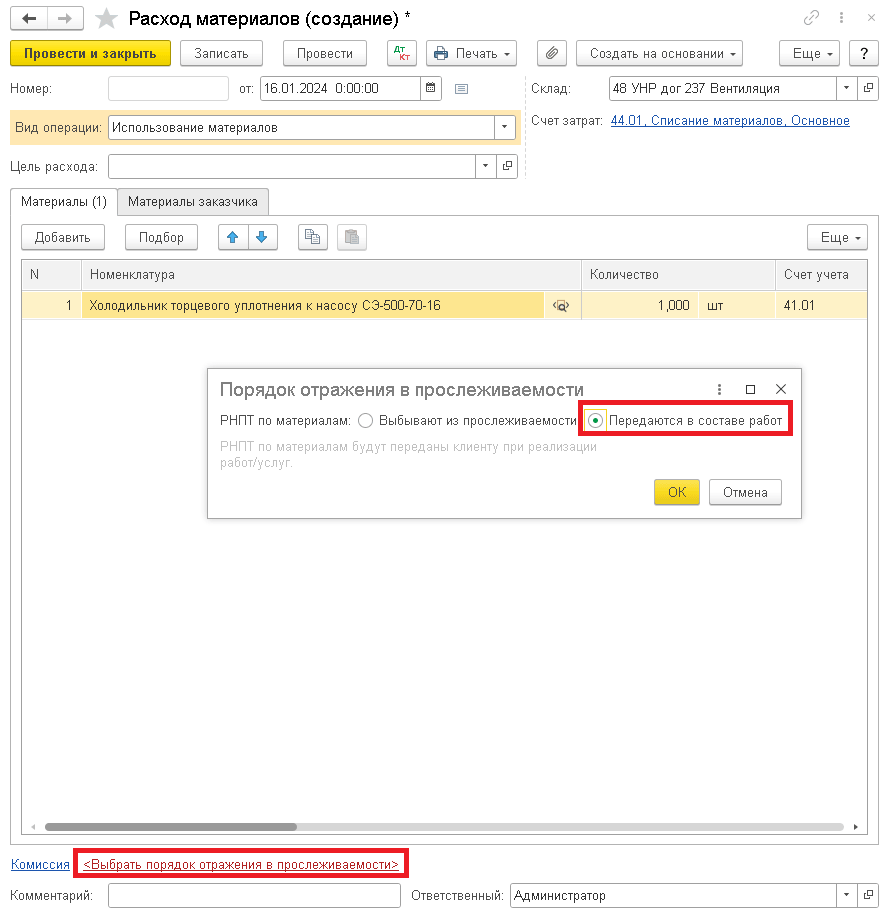The height and width of the screenshot is (916, 892).
Task: Mark document as favorite with star
Action: coord(105,19)
